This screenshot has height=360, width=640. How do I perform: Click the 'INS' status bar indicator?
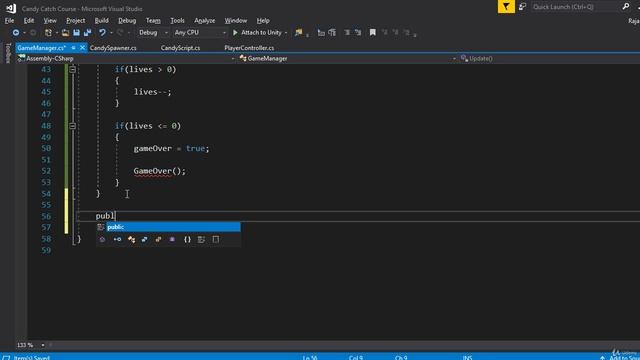(x=467, y=357)
